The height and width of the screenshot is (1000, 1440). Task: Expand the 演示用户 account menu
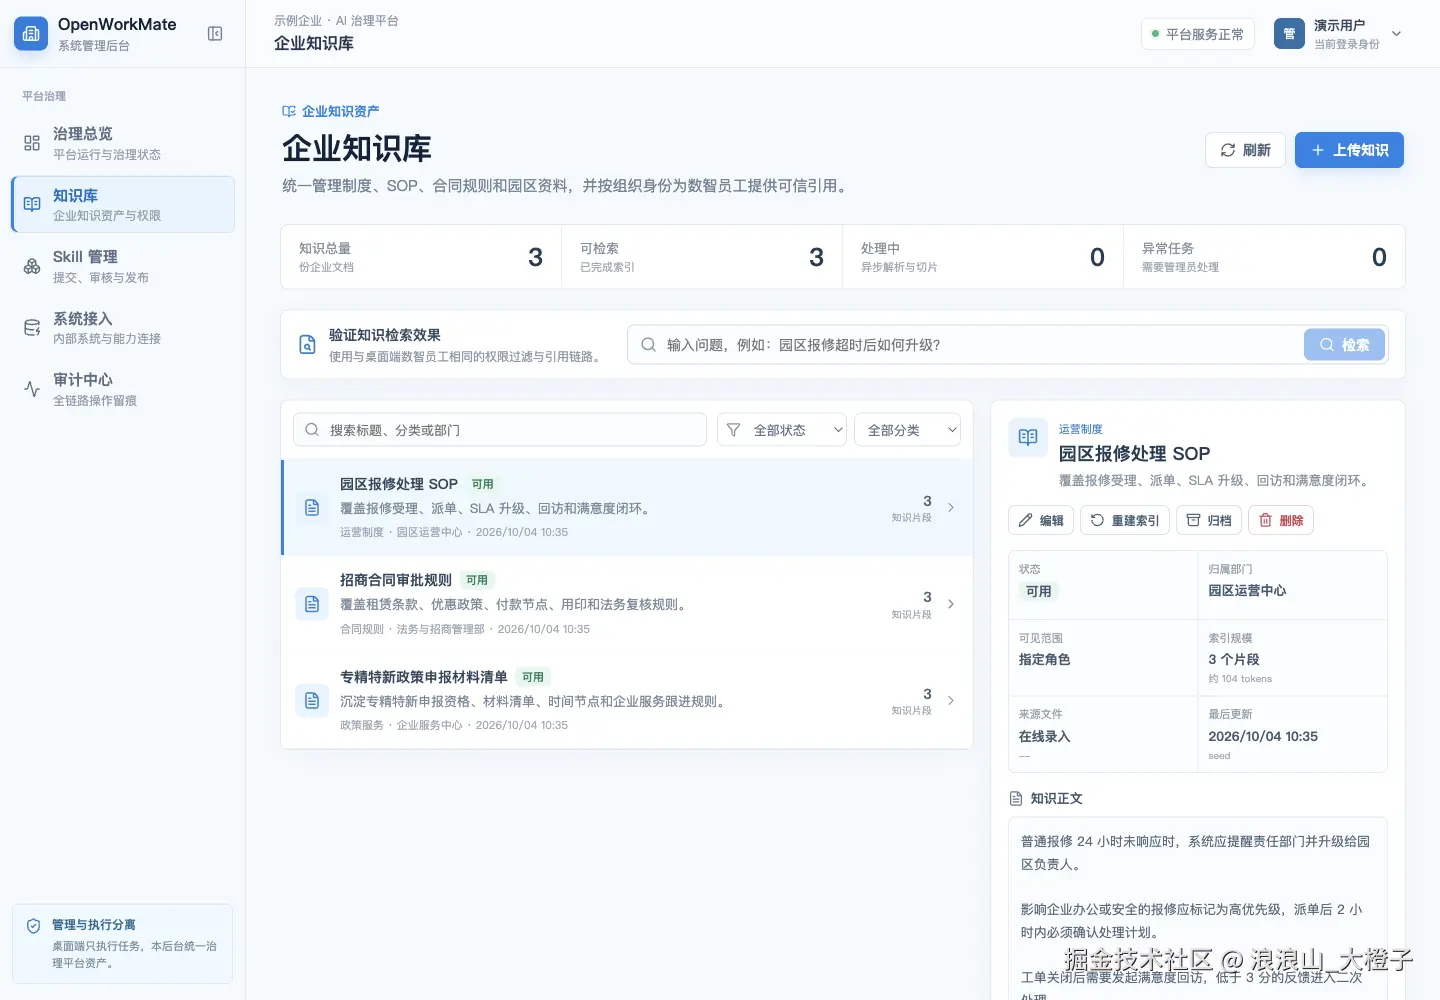[1397, 34]
